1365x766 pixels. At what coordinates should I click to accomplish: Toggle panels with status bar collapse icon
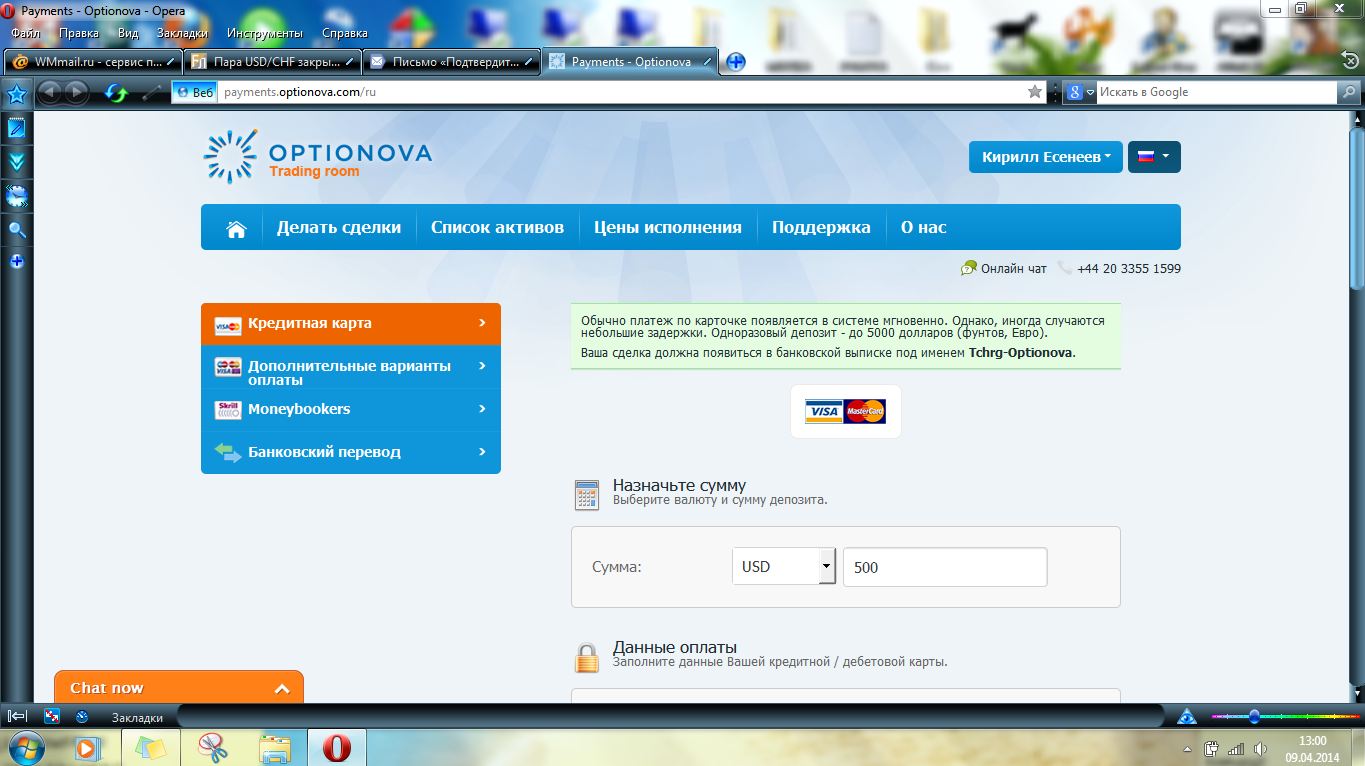(17, 716)
